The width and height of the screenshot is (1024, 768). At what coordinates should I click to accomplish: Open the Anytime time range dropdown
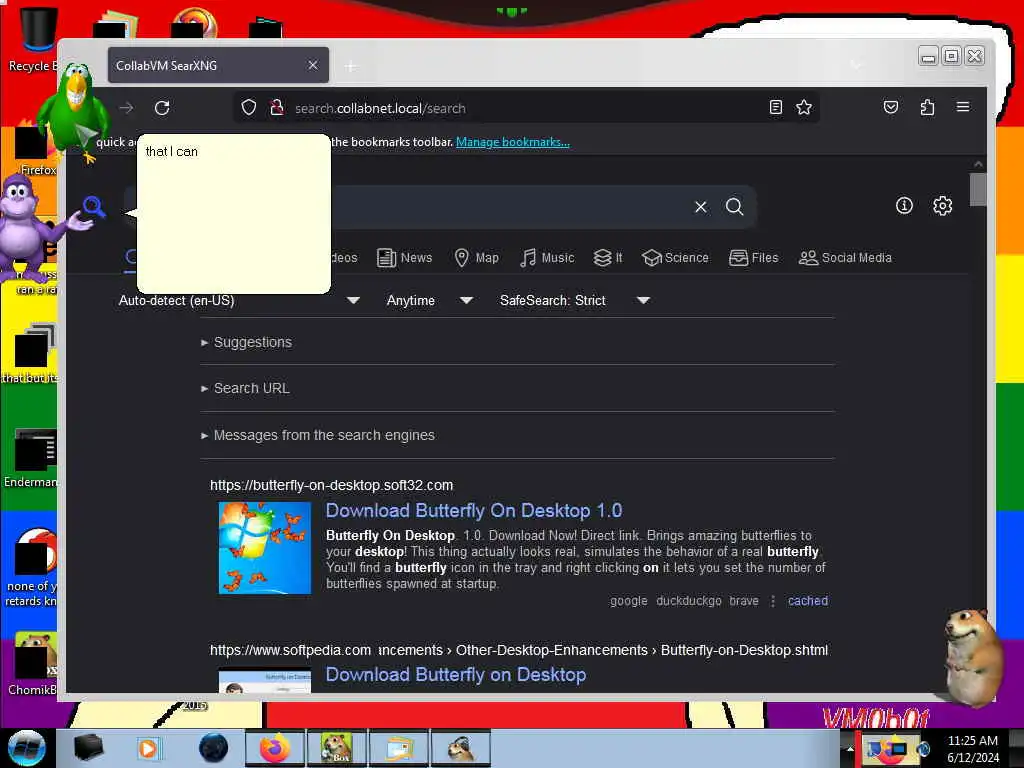[429, 300]
